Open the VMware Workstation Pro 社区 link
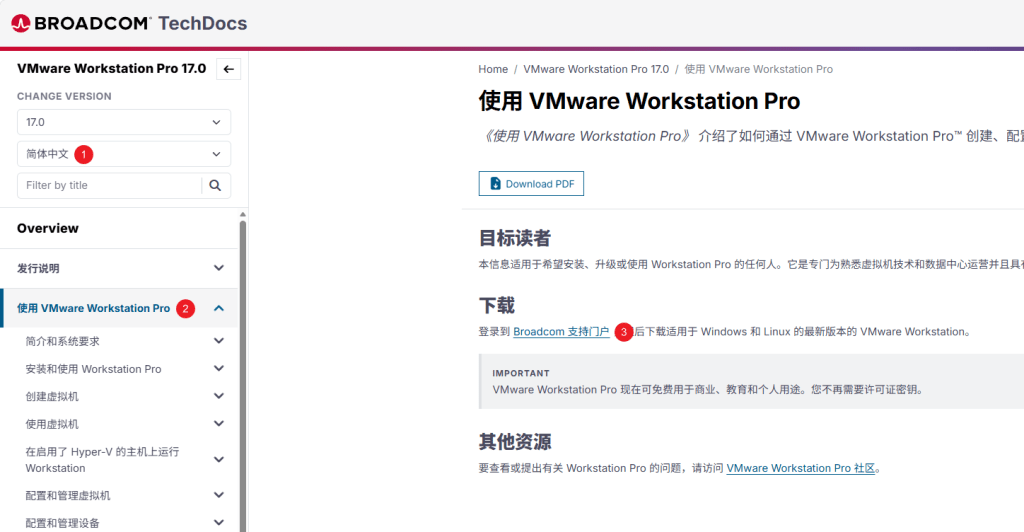Viewport: 1024px width, 532px height. (x=801, y=468)
